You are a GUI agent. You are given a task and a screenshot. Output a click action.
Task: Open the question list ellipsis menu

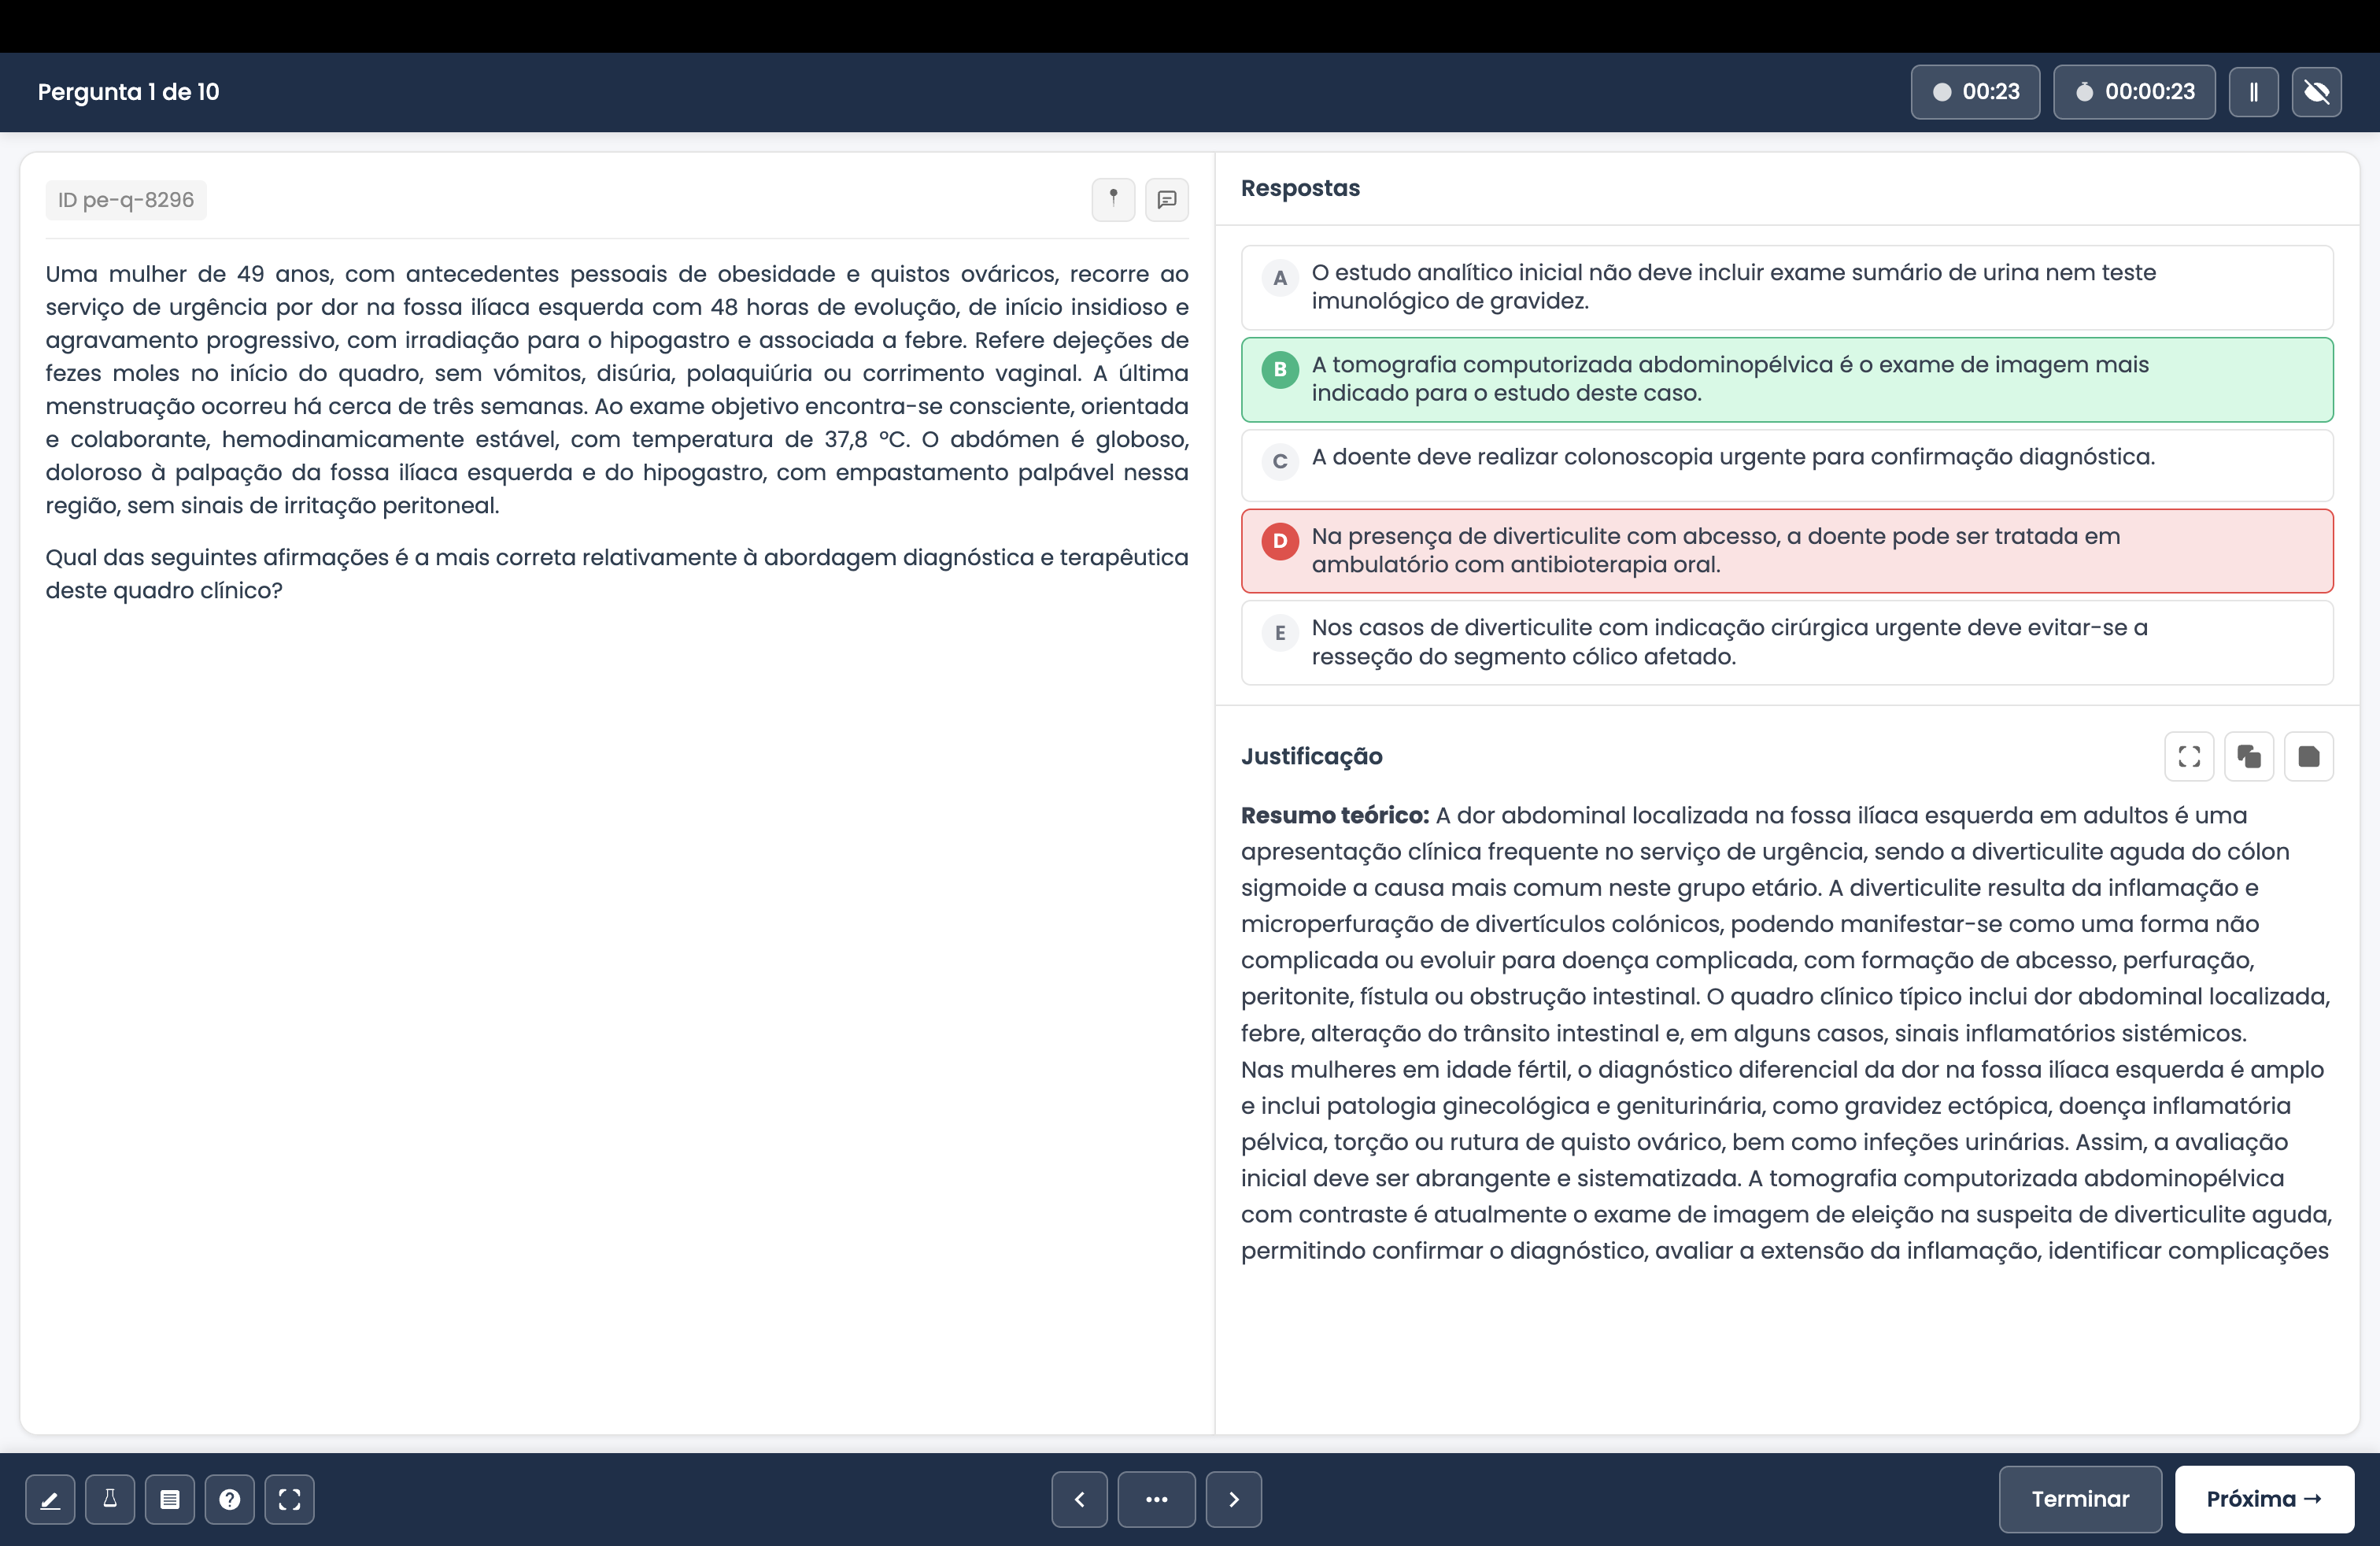[1156, 1499]
